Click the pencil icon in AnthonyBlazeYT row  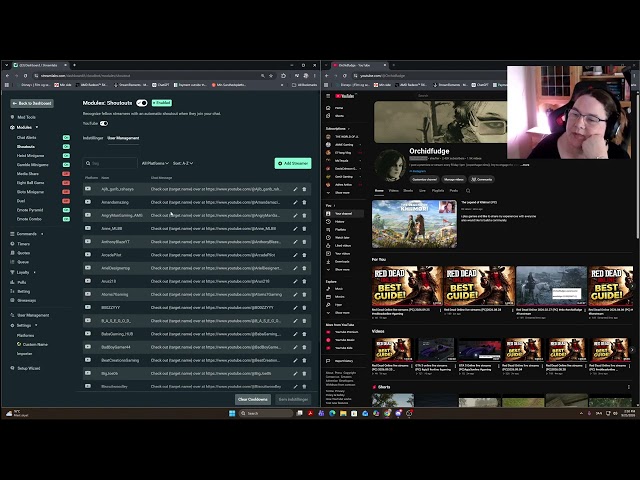(x=295, y=242)
